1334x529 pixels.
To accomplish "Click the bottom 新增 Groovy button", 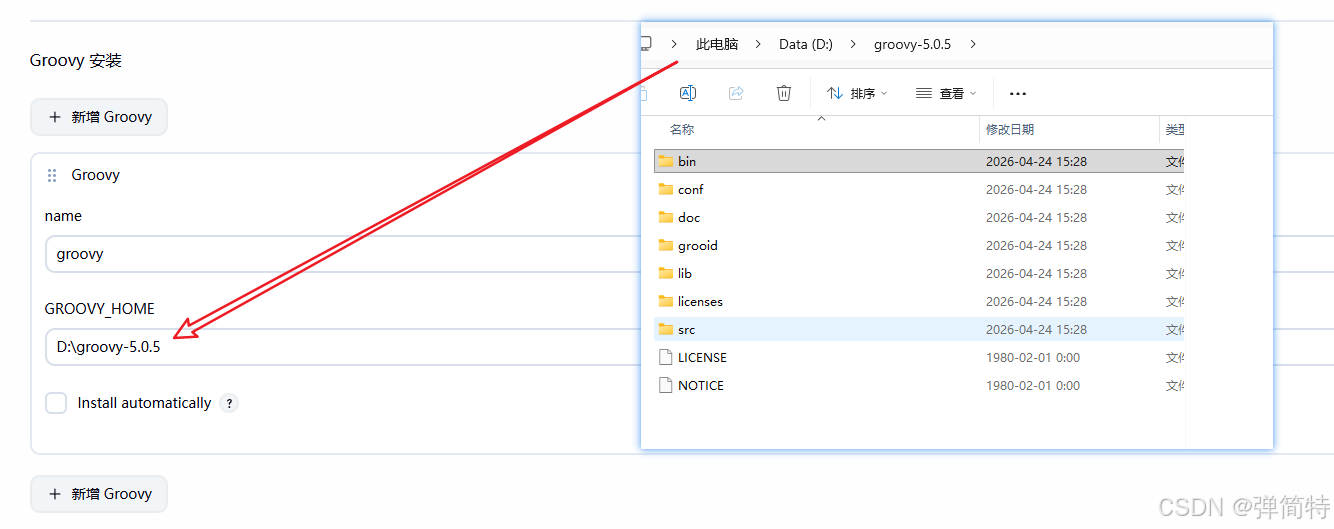I will (99, 494).
